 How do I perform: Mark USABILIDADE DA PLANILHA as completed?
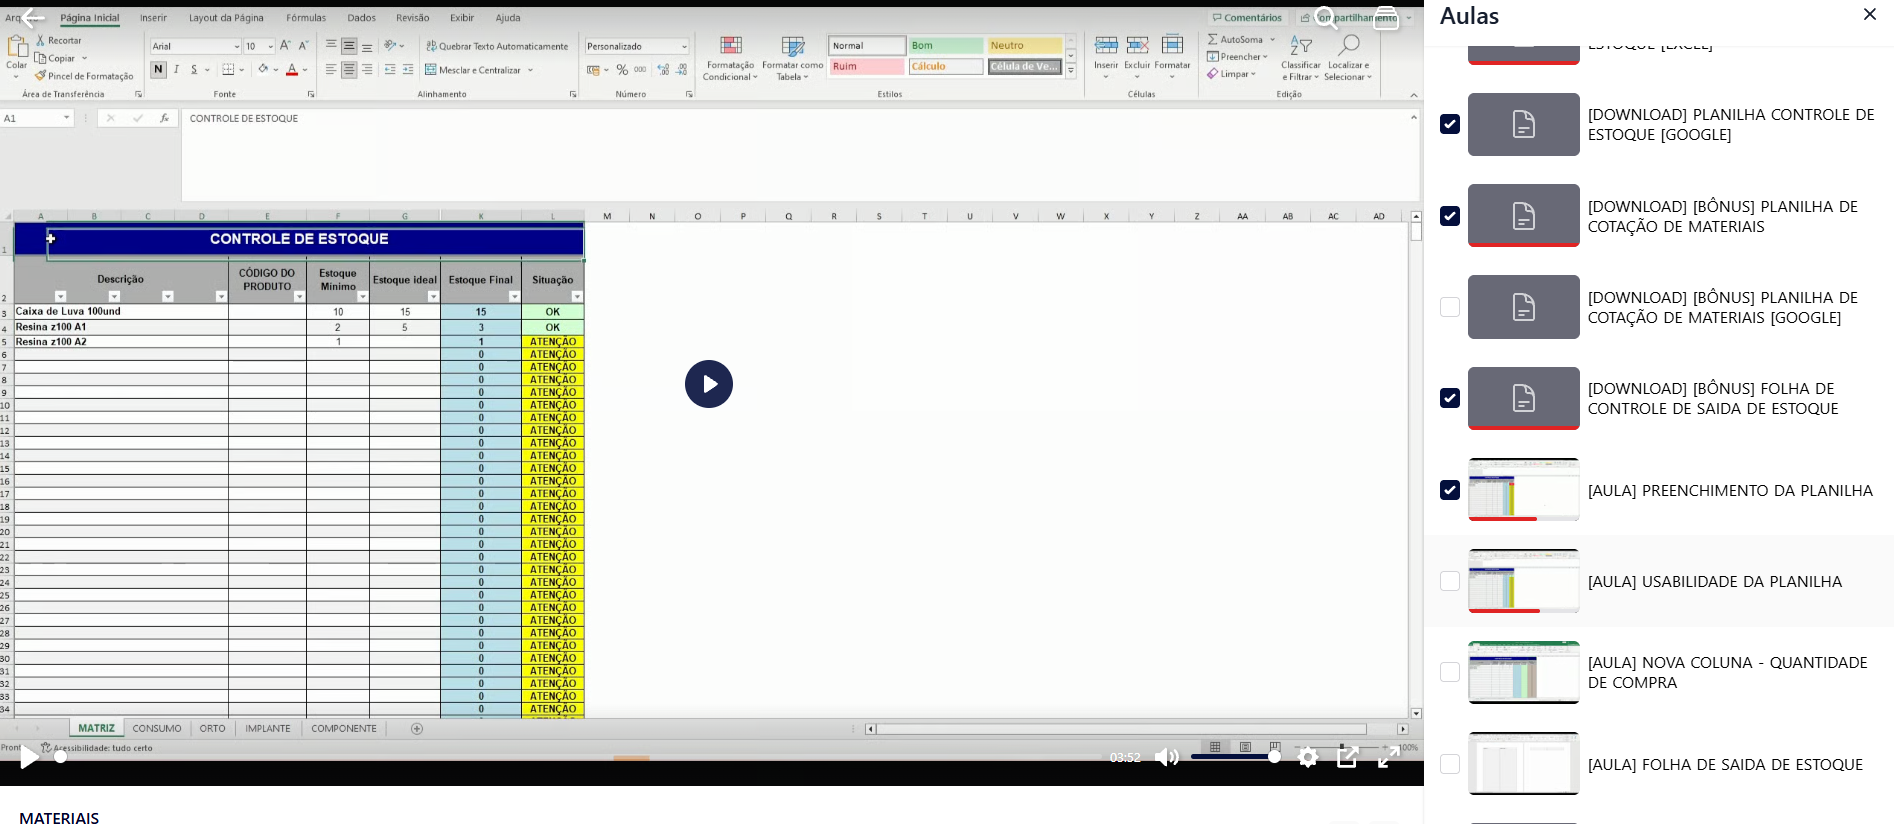1450,581
